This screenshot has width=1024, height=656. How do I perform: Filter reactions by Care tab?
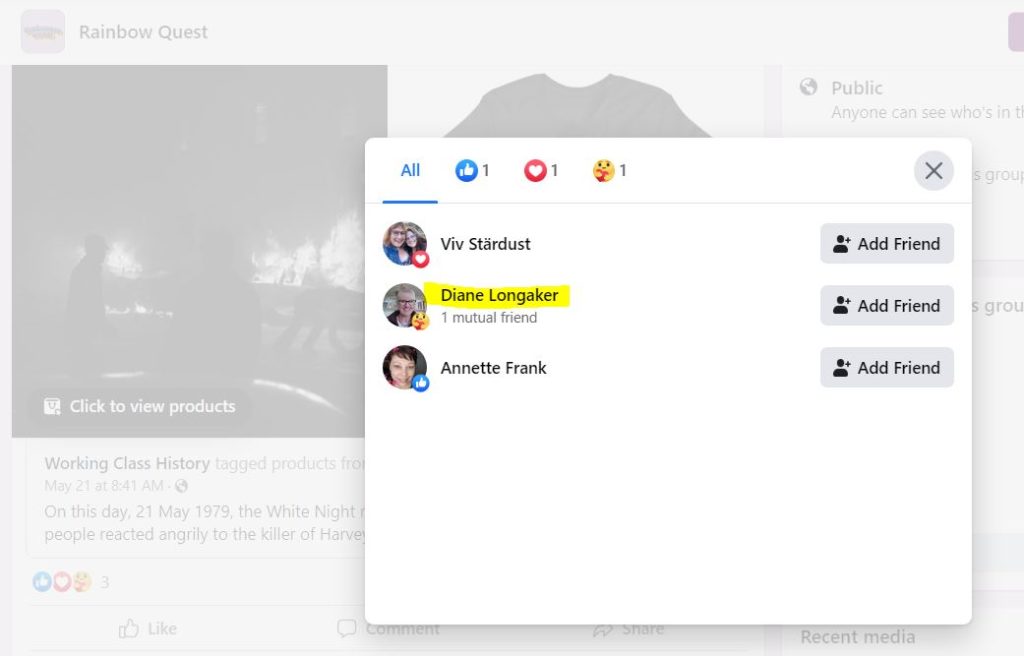point(609,171)
